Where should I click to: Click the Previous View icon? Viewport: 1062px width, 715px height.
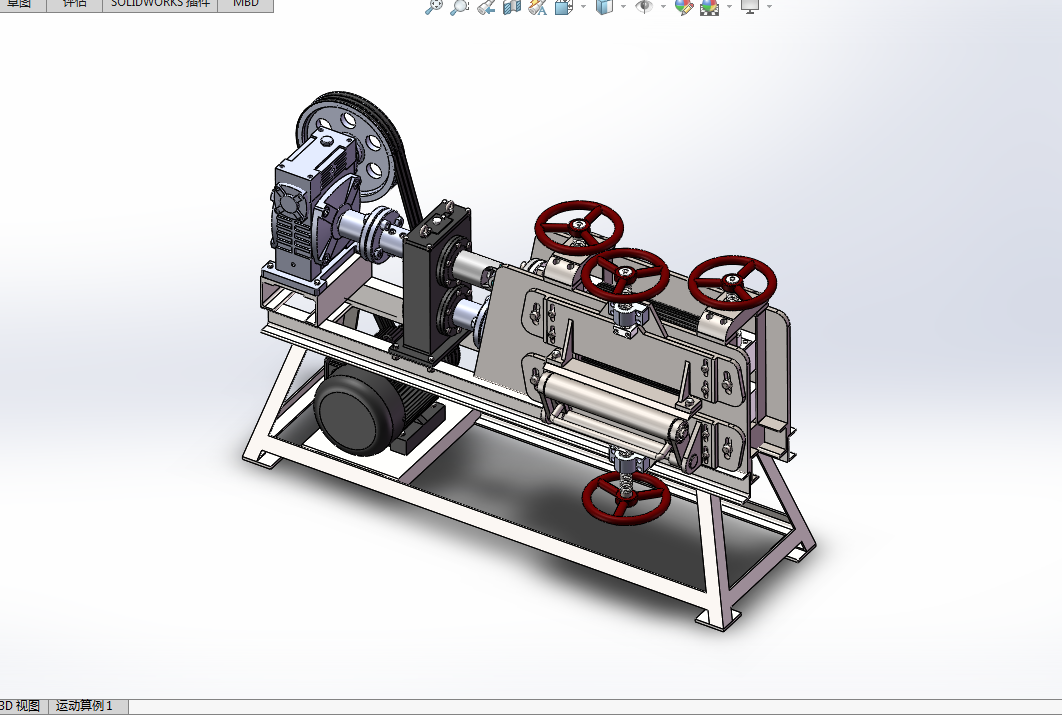coord(486,7)
